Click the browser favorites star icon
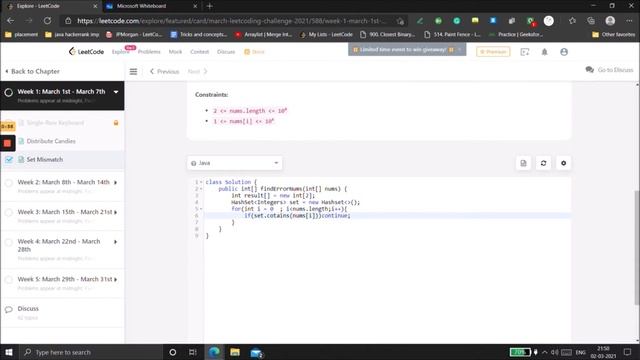This screenshot has width=640, height=360. [572, 20]
